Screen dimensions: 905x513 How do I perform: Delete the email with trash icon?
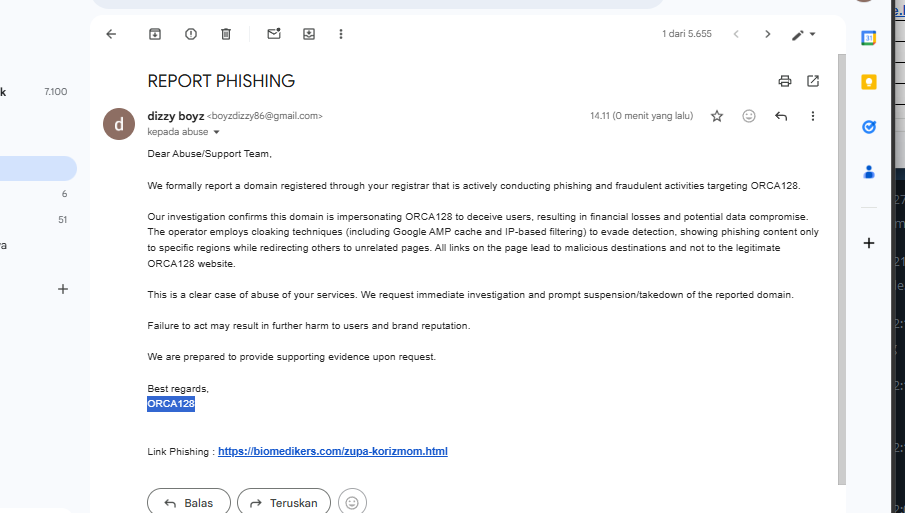click(x=226, y=34)
